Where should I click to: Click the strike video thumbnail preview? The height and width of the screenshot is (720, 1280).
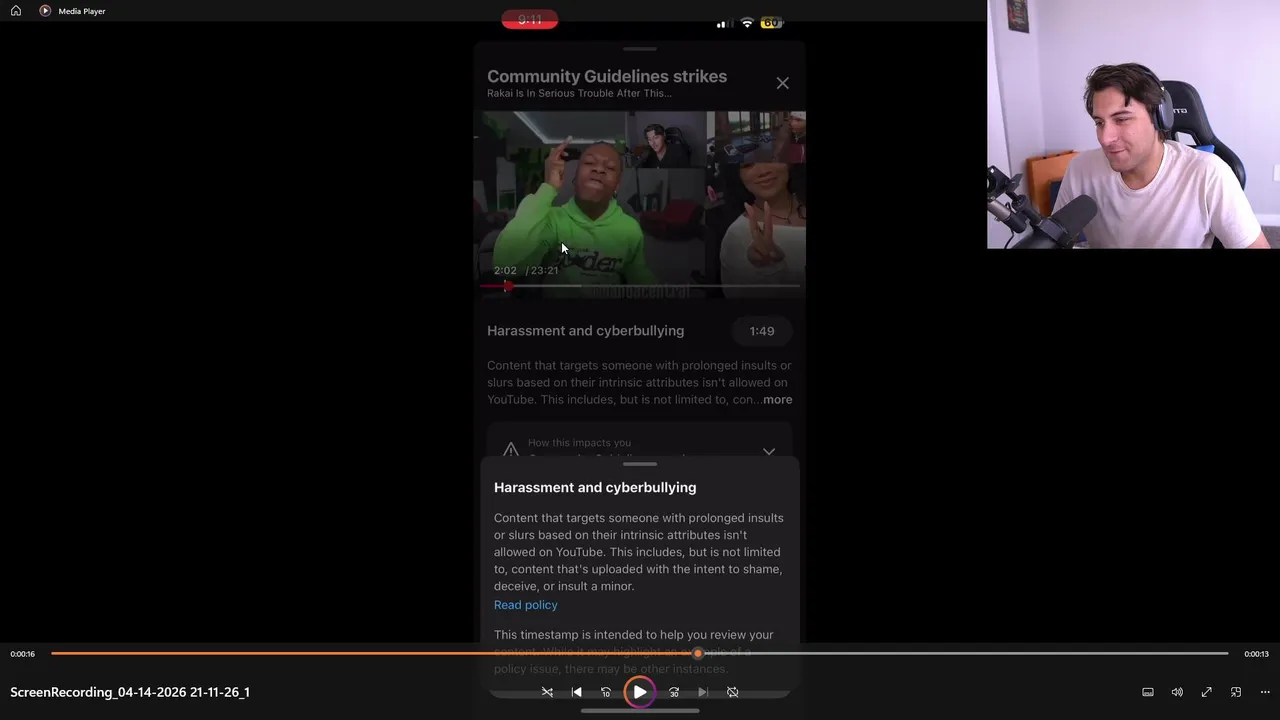[x=640, y=204]
